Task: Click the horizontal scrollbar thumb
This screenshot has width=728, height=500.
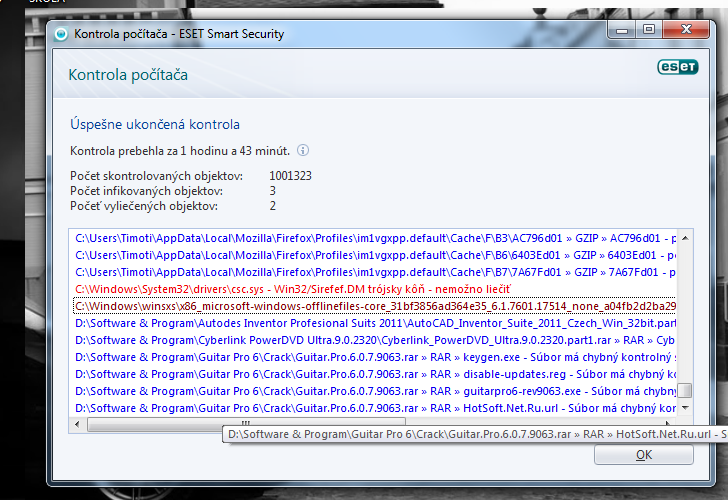Action: [246, 423]
